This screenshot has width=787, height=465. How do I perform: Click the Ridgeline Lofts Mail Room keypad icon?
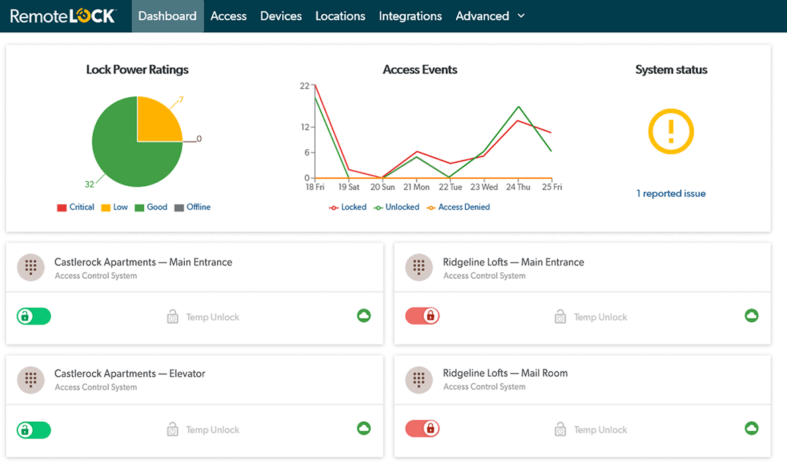419,379
